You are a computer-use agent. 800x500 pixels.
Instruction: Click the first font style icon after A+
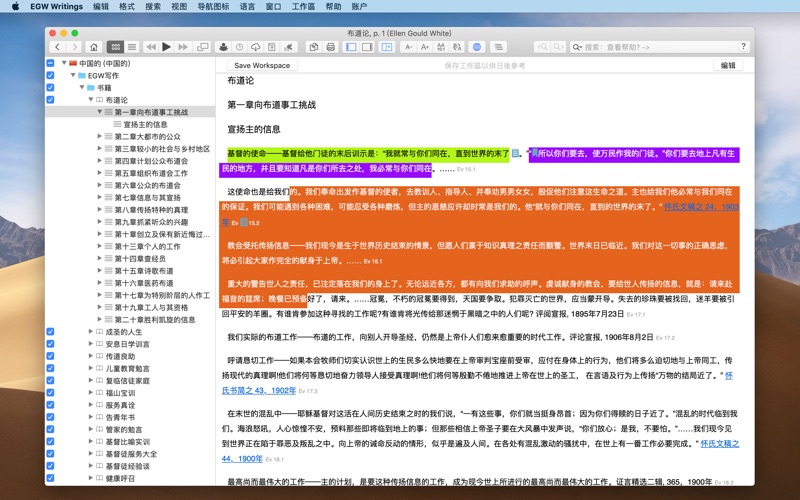pos(441,47)
